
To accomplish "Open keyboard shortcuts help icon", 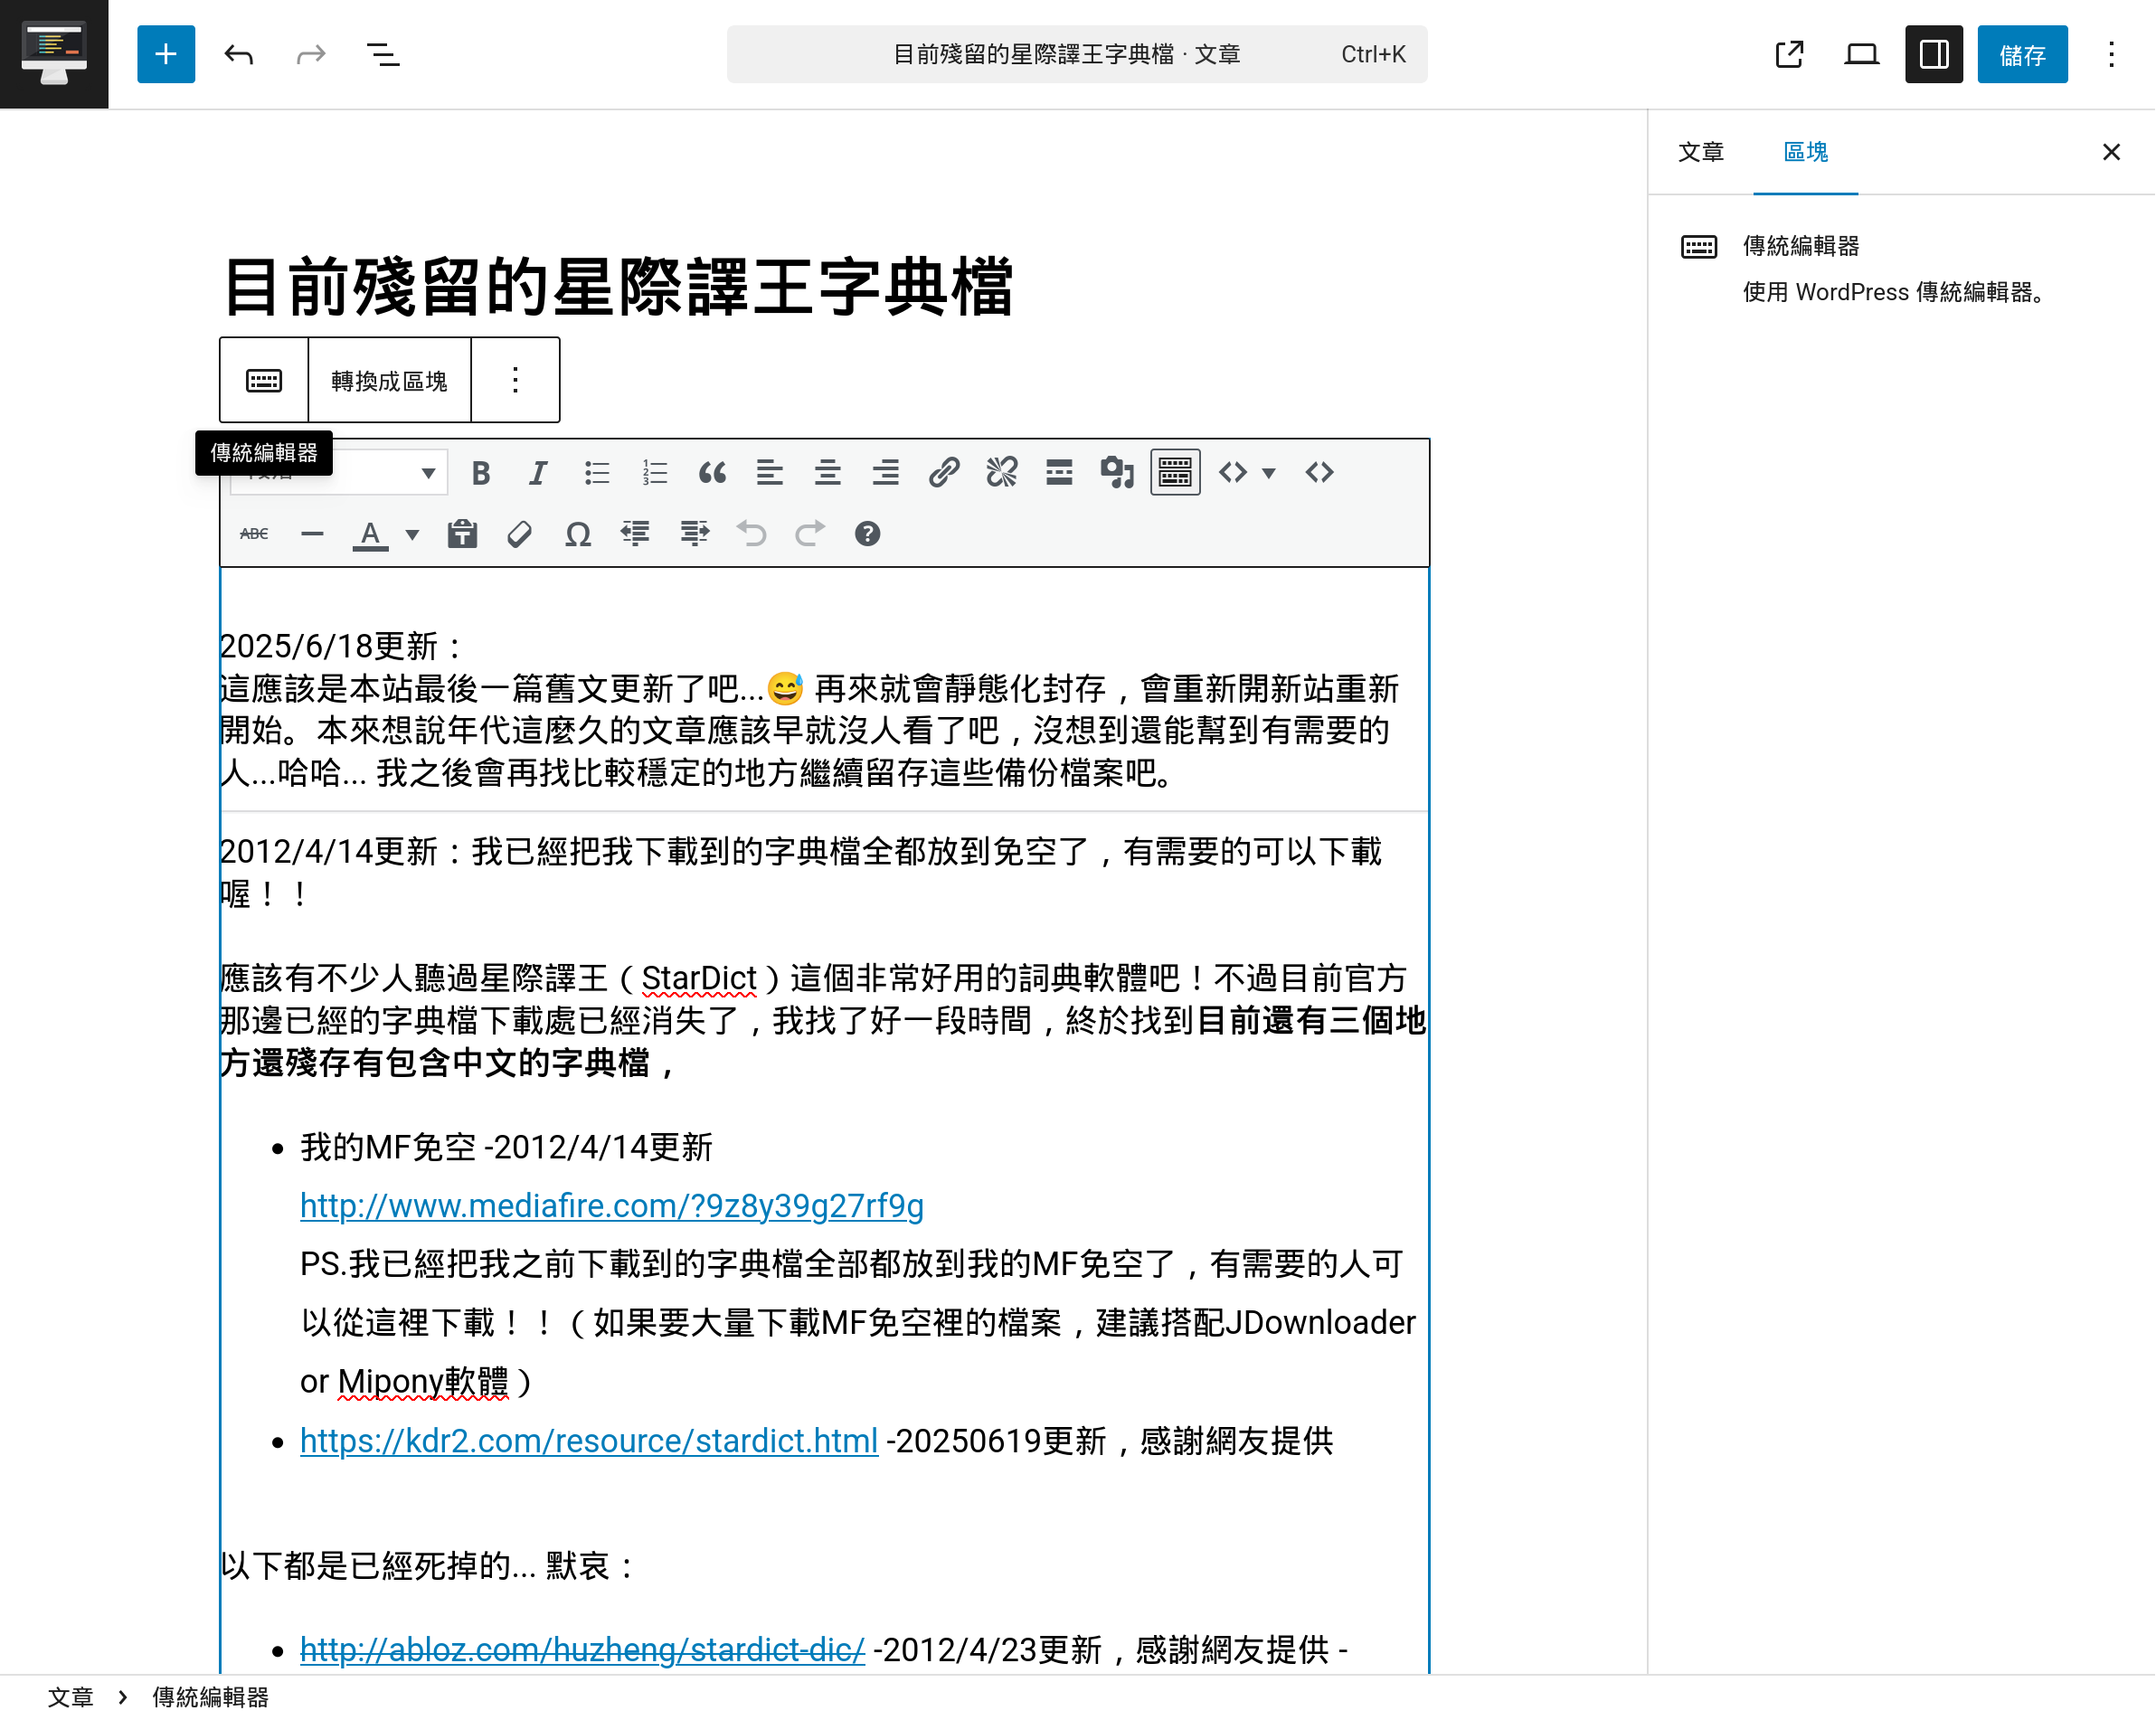I will [x=867, y=534].
